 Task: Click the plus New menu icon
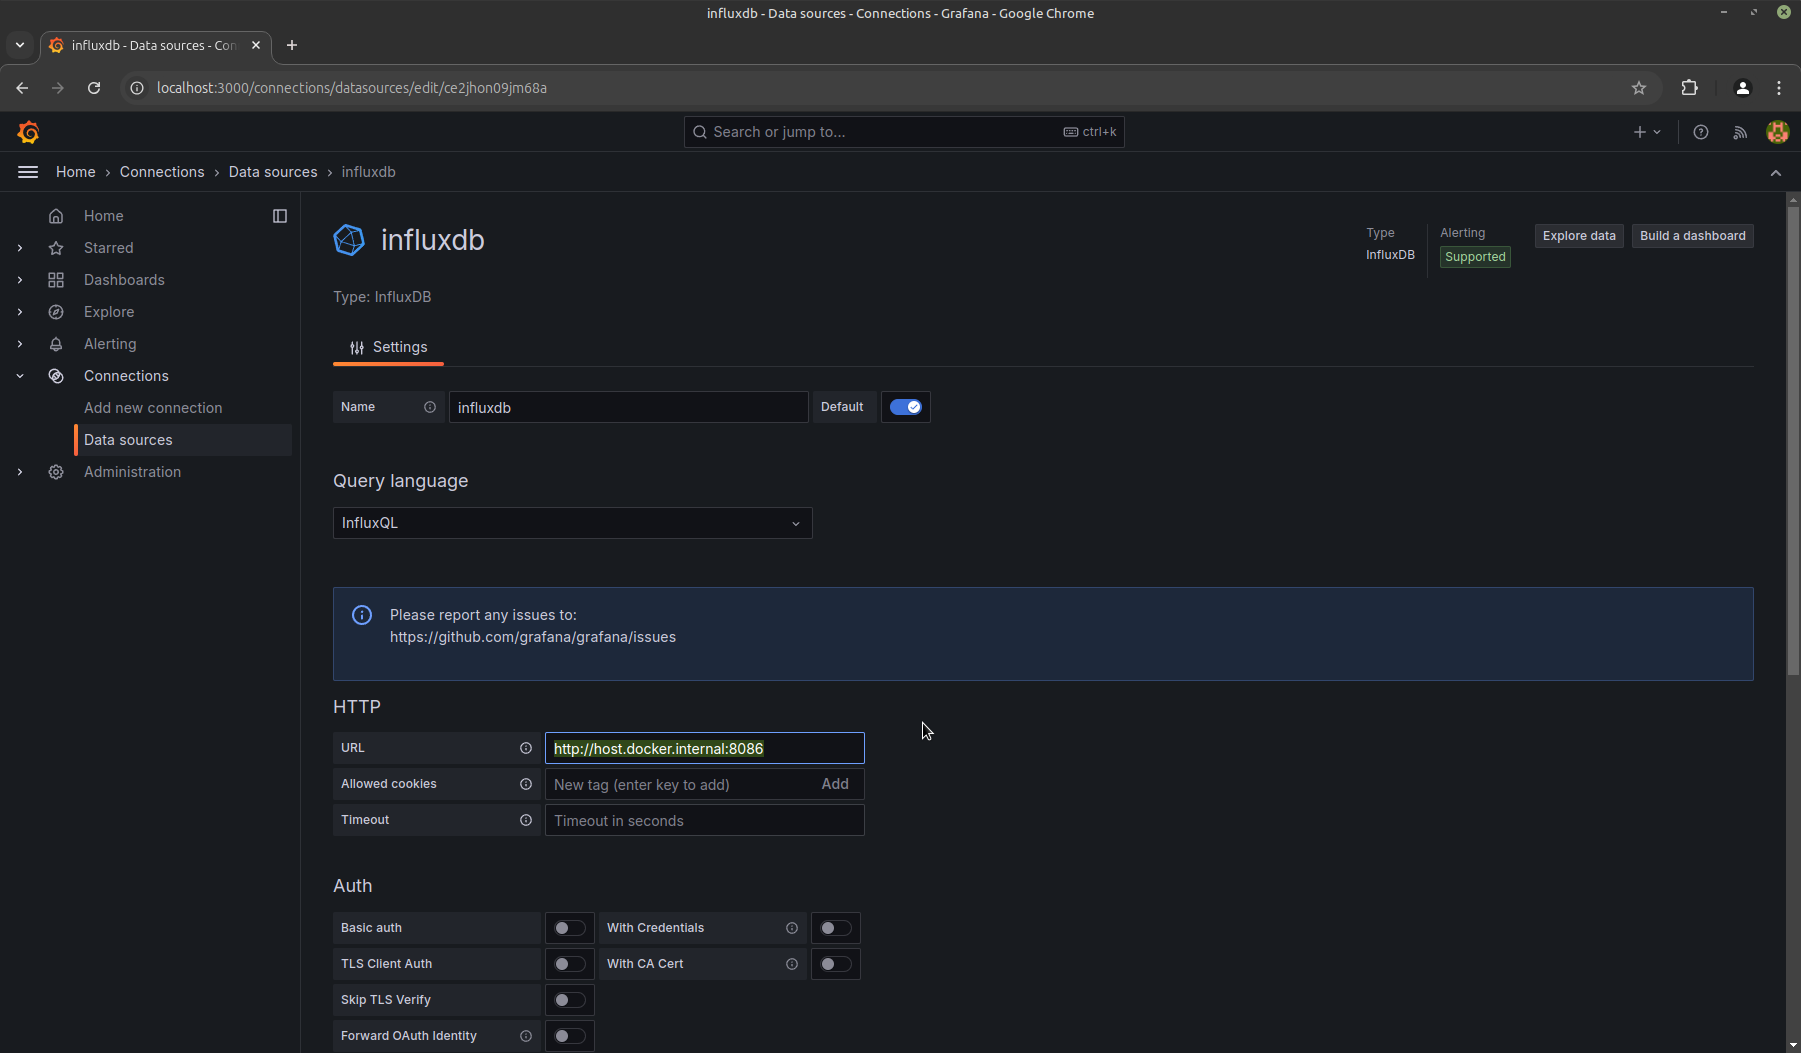[x=1646, y=132]
